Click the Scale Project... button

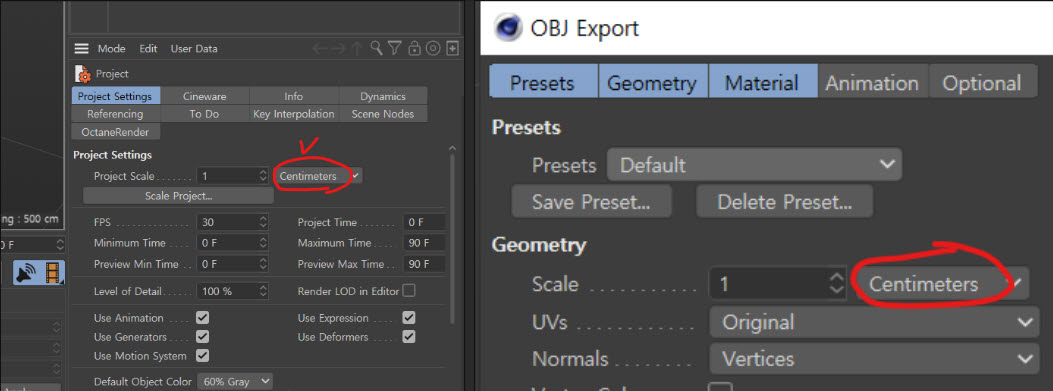click(179, 196)
